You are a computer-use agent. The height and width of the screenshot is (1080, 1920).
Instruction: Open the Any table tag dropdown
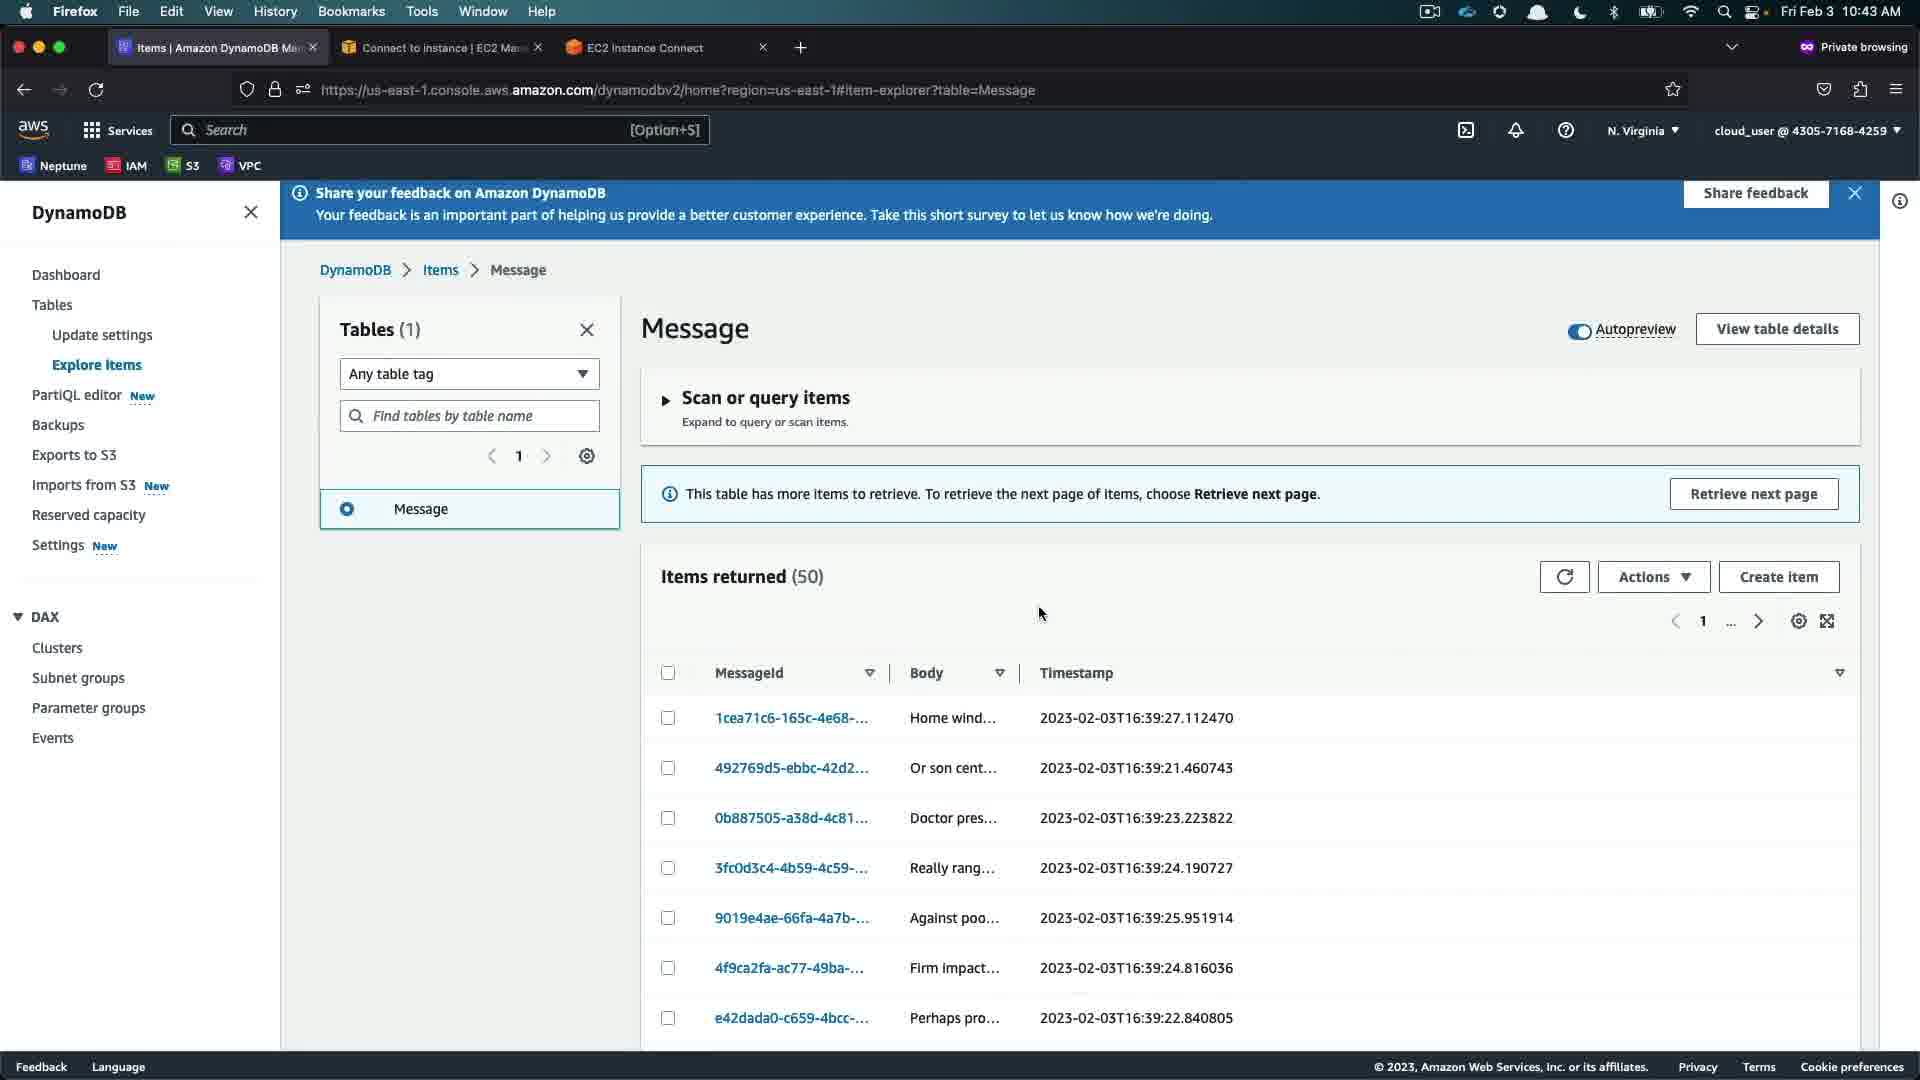[469, 374]
